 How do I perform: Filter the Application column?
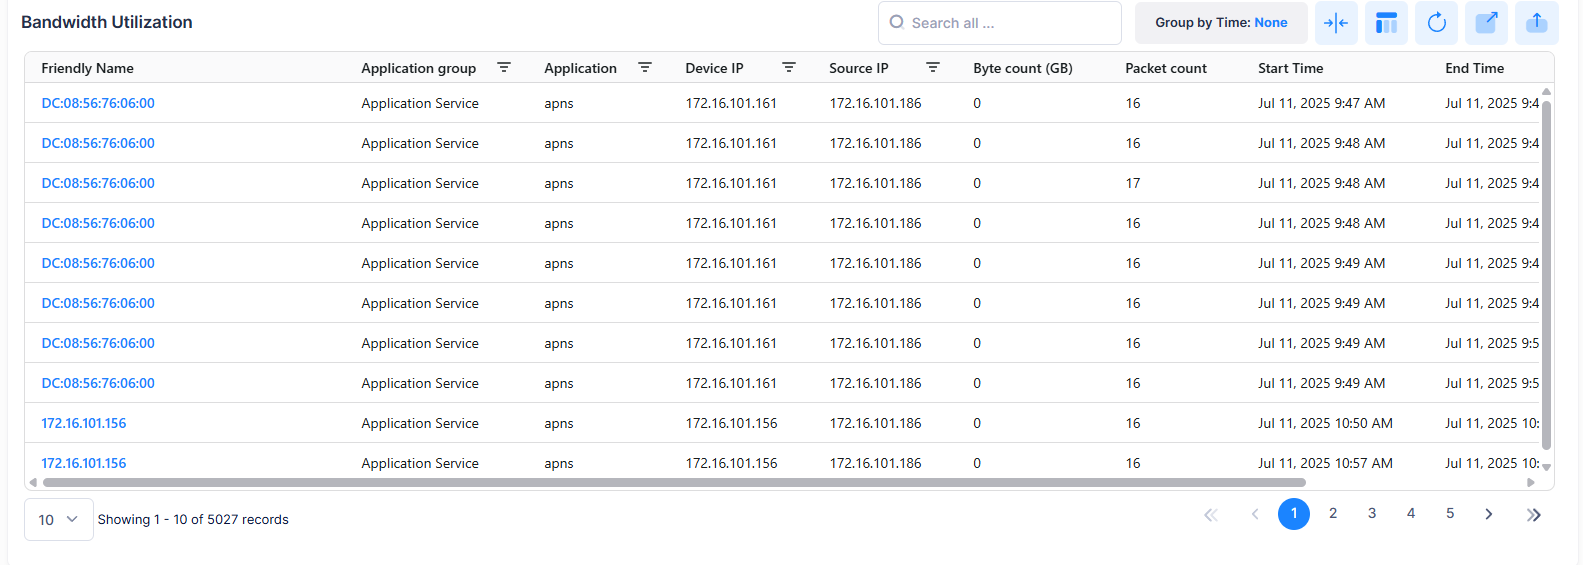click(x=645, y=68)
